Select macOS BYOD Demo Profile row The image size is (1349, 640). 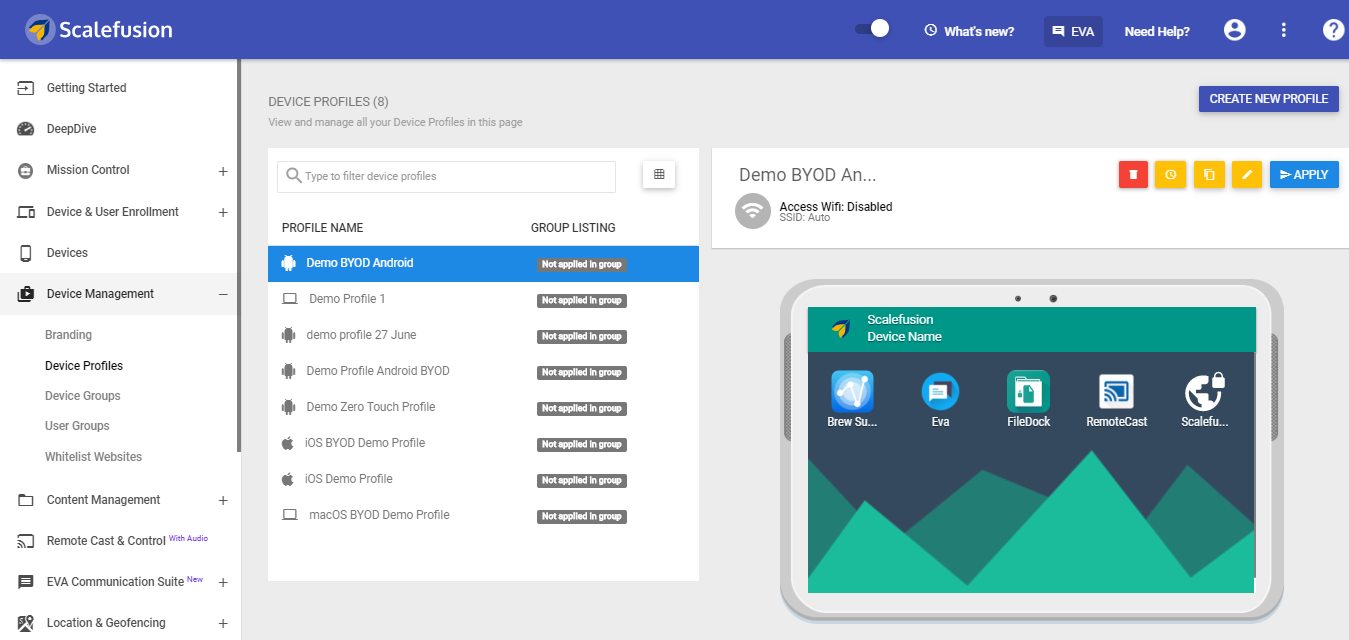coord(483,516)
